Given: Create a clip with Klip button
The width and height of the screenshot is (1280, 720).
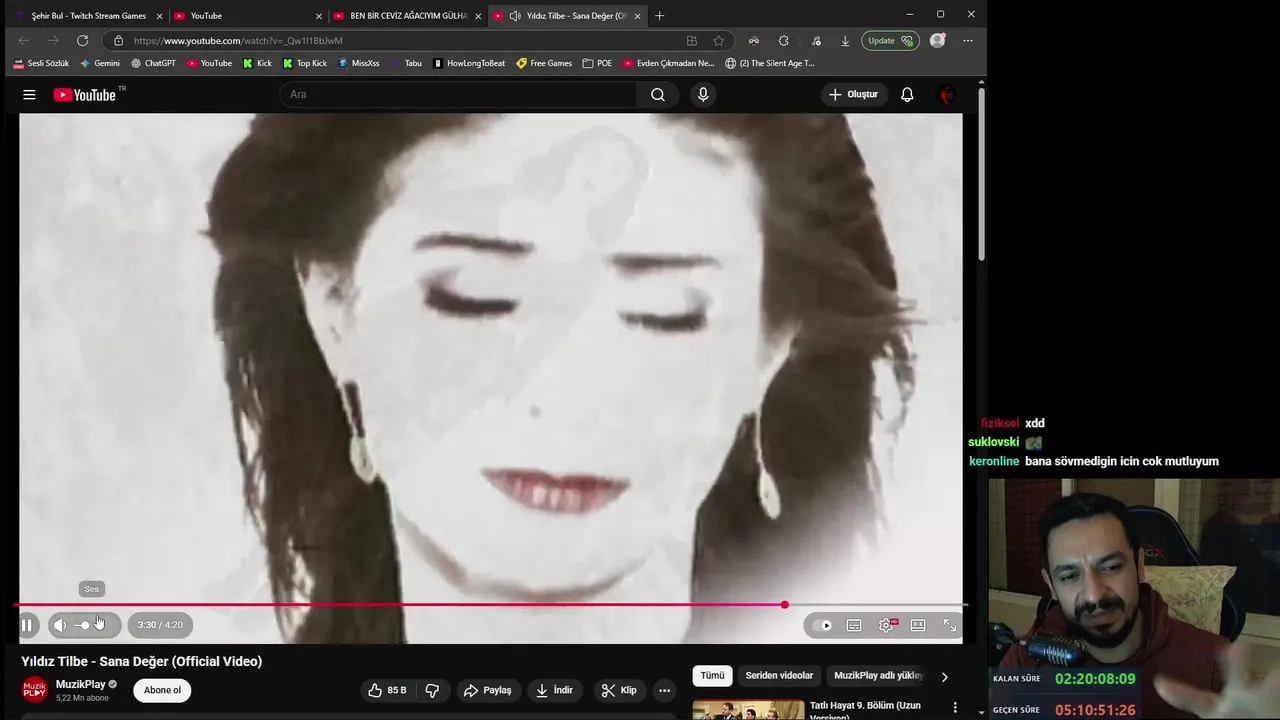Looking at the screenshot, I should point(619,690).
